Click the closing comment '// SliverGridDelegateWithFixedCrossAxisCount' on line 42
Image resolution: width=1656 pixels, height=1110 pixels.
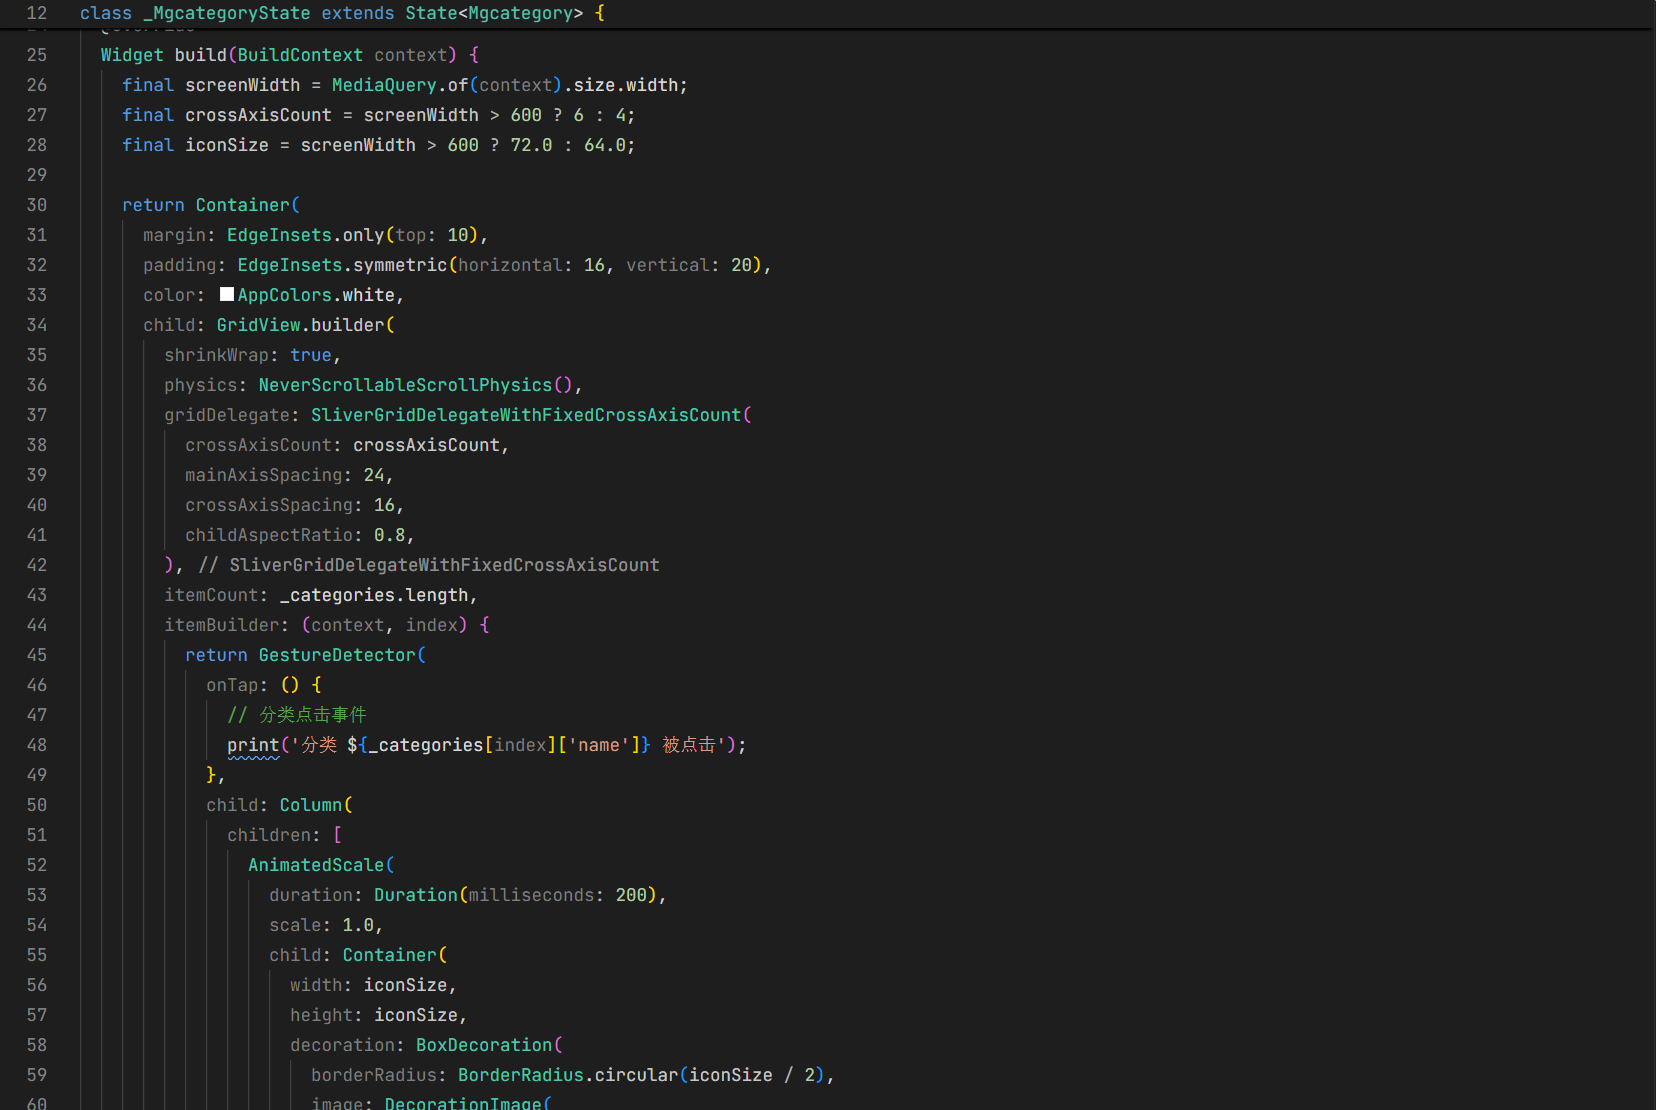tap(429, 565)
